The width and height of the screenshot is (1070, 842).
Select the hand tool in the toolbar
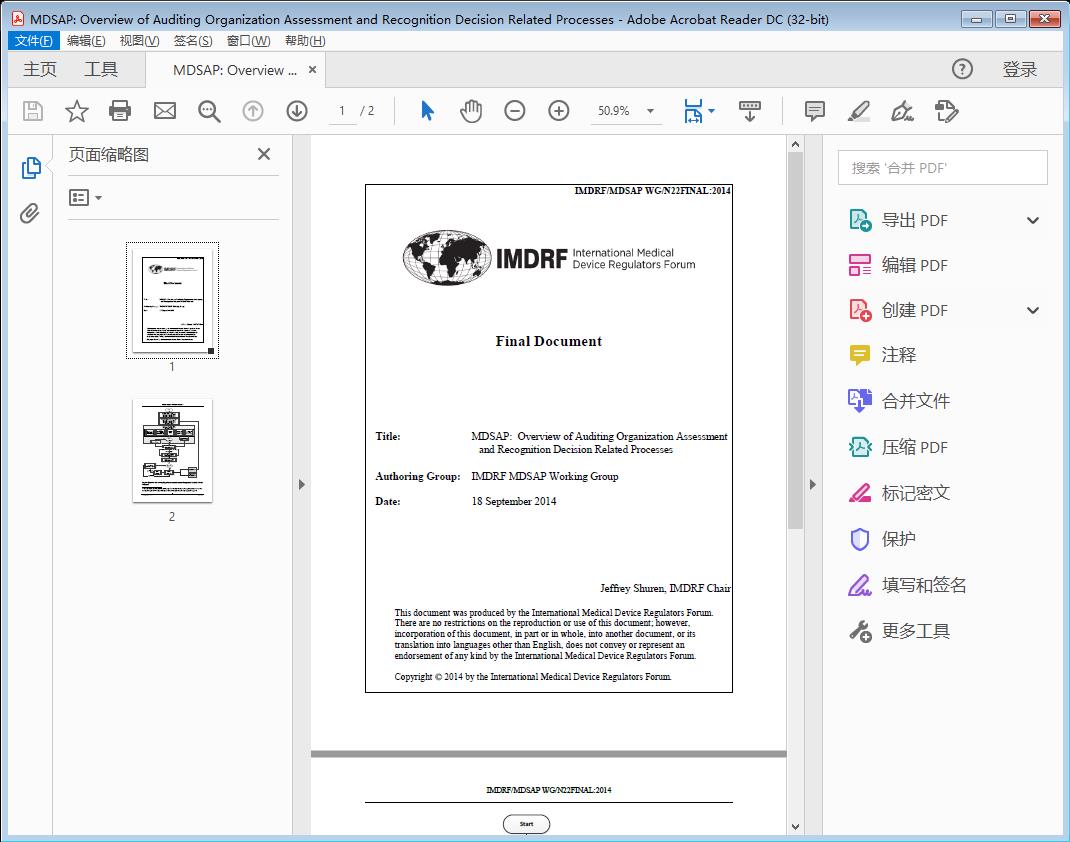pos(470,110)
